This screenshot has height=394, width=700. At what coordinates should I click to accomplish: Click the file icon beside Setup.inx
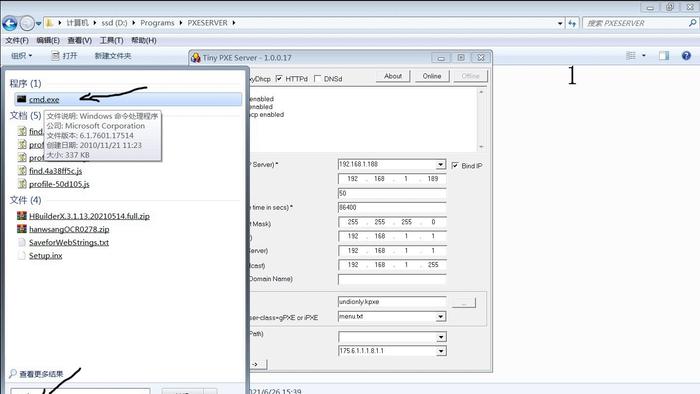(x=21, y=255)
